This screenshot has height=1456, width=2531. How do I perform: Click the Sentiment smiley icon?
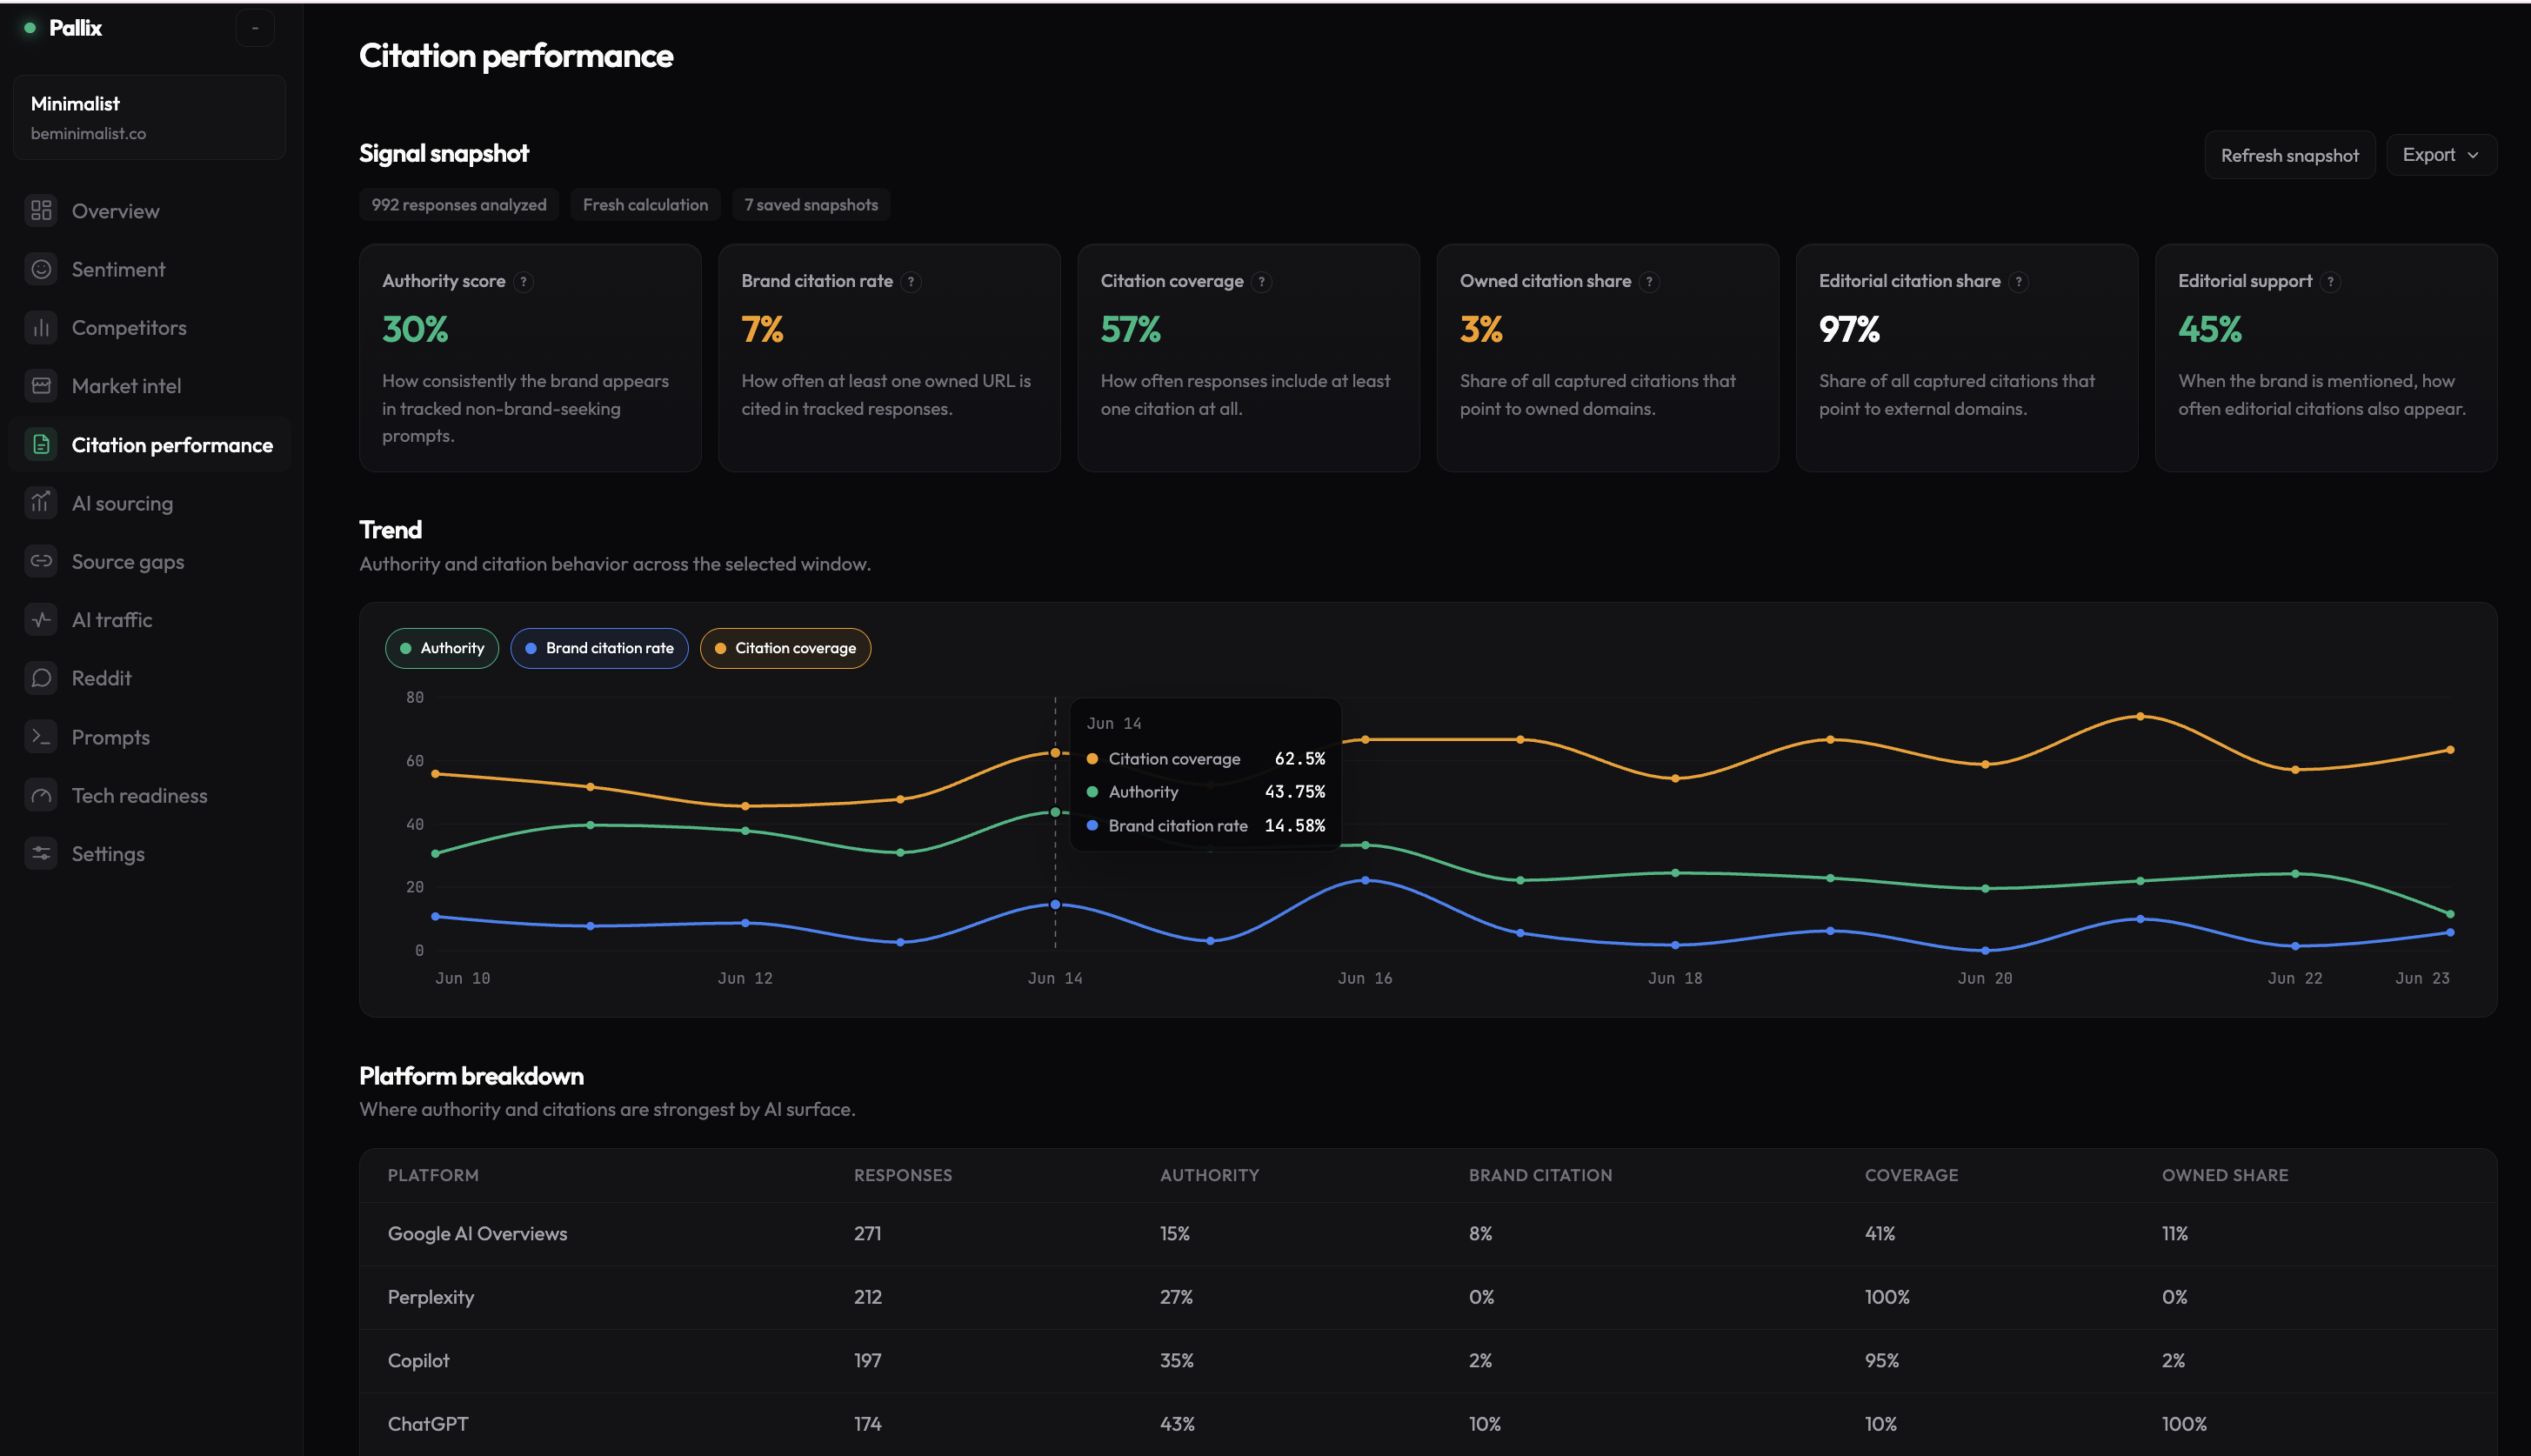(x=41, y=269)
